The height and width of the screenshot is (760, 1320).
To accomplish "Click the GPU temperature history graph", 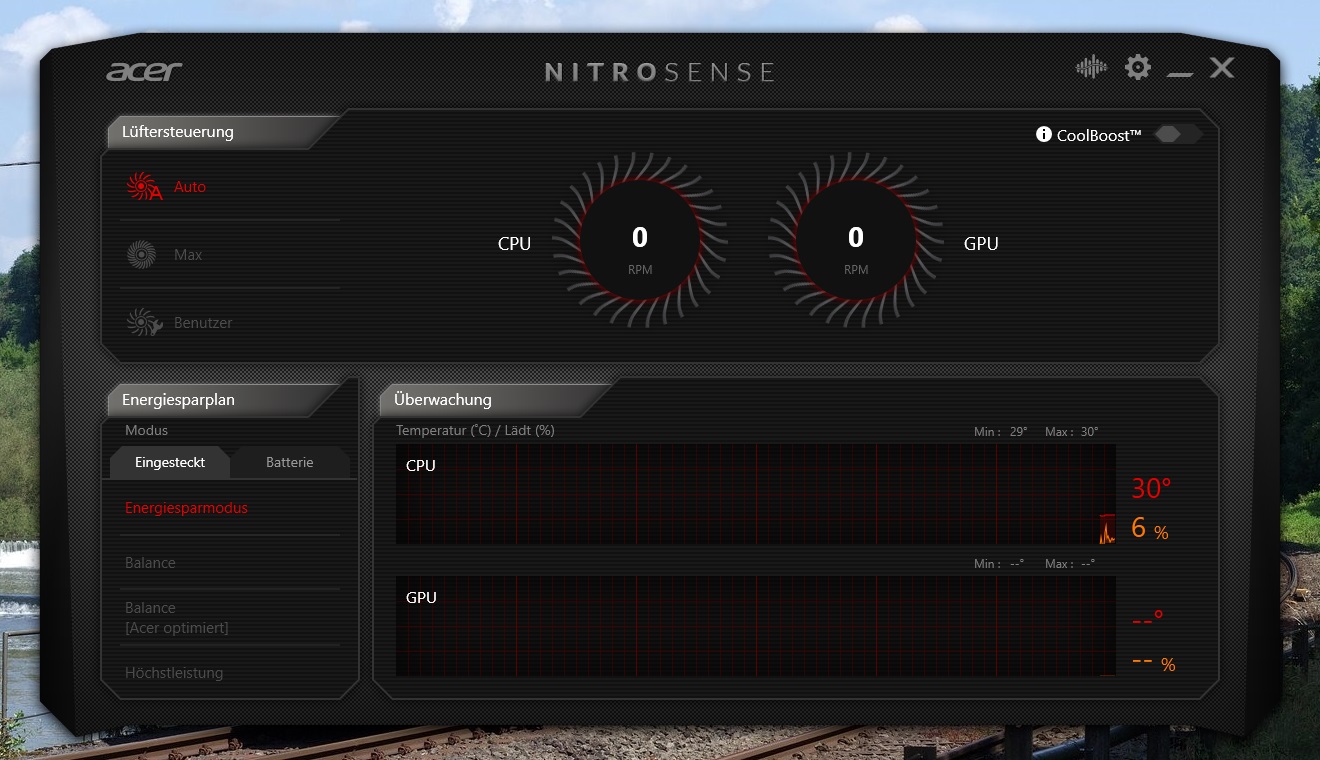I will pyautogui.click(x=756, y=626).
